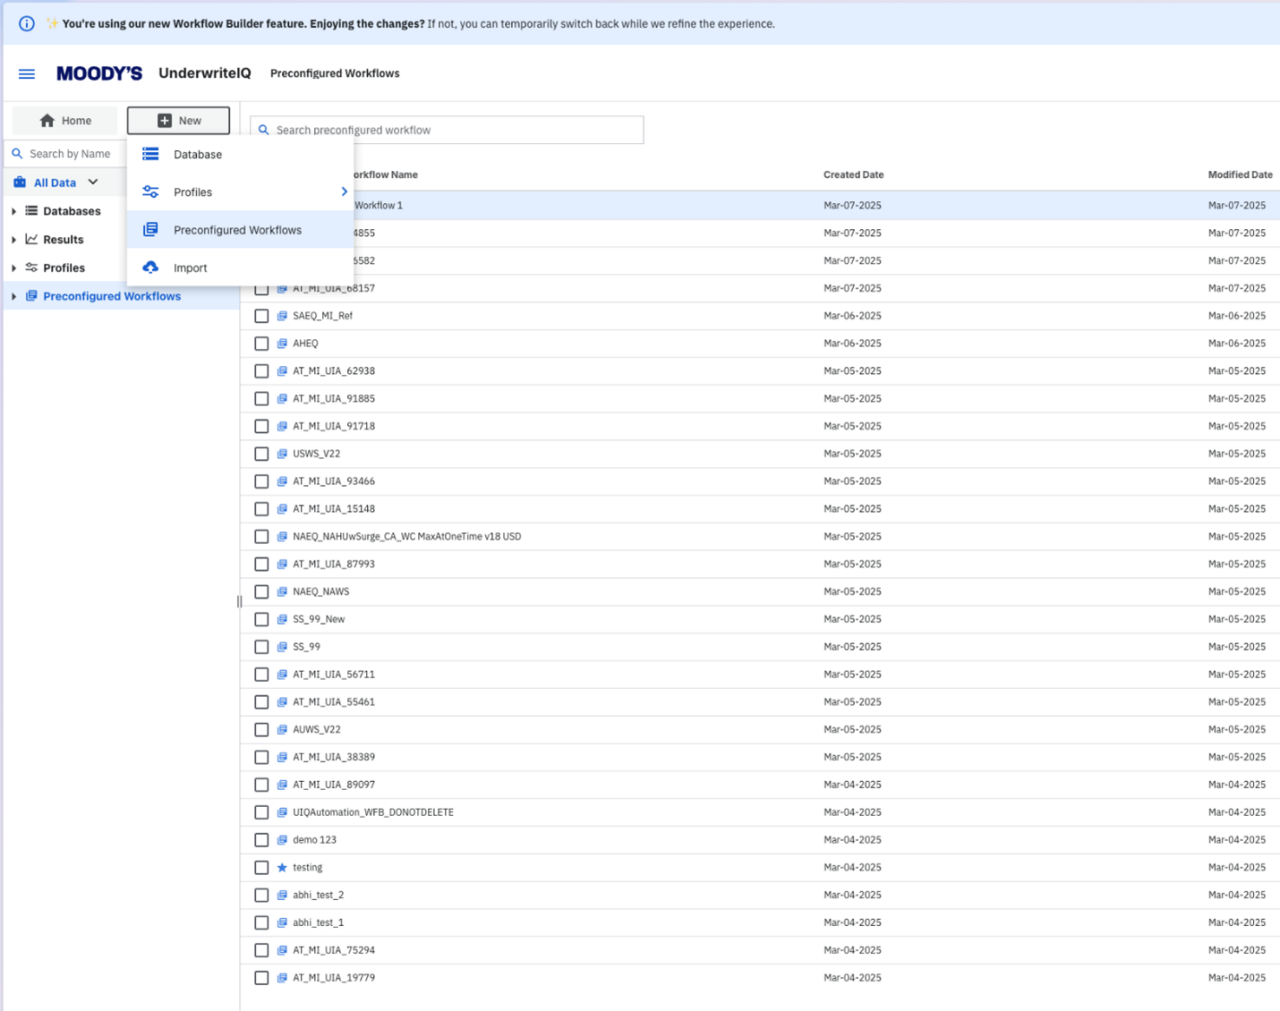Check the checkbox for SAEQ_MI_Ref
The image size is (1280, 1011).
click(261, 315)
